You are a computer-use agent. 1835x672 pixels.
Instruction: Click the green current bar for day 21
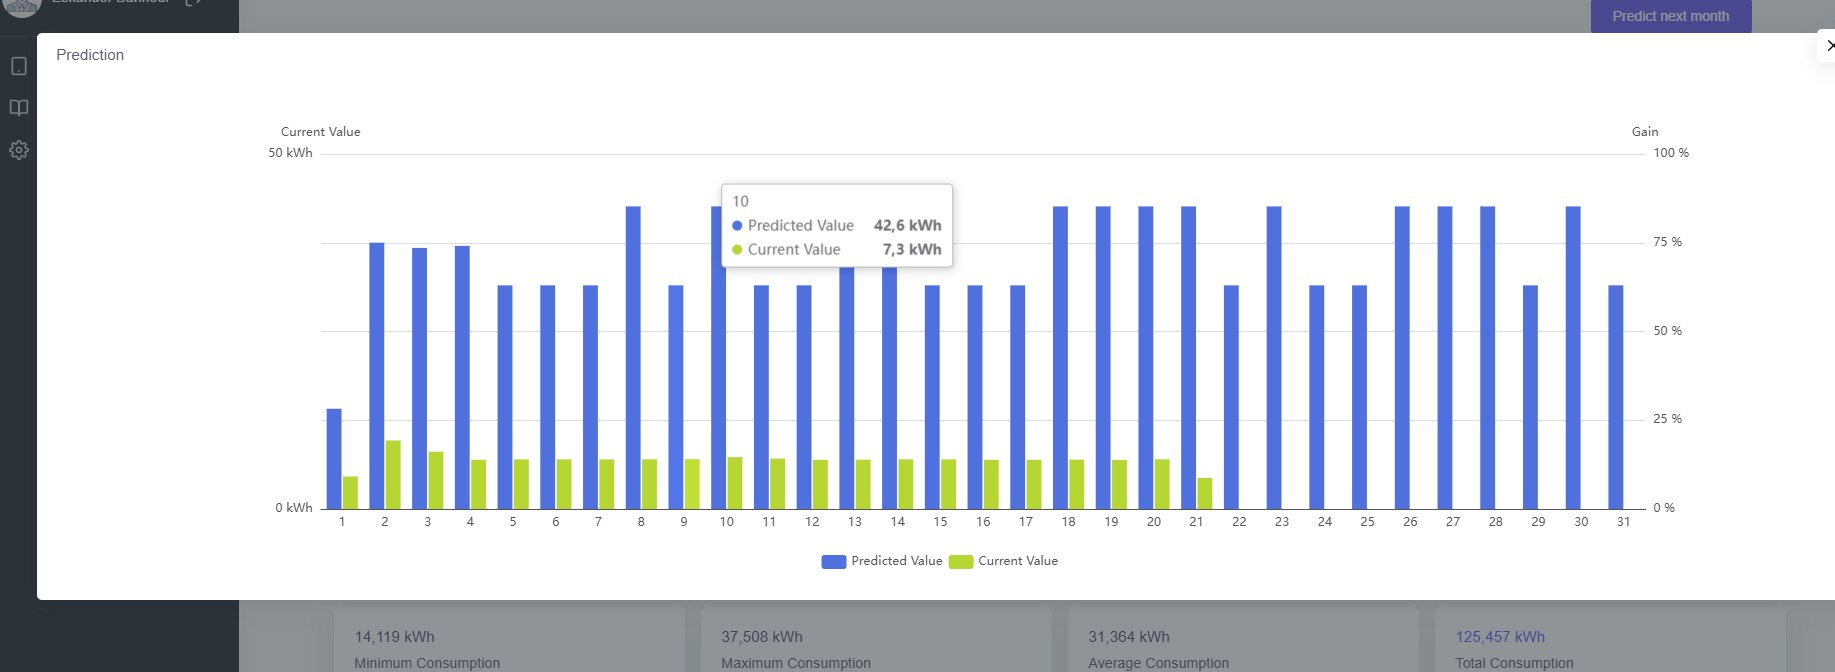[1205, 493]
